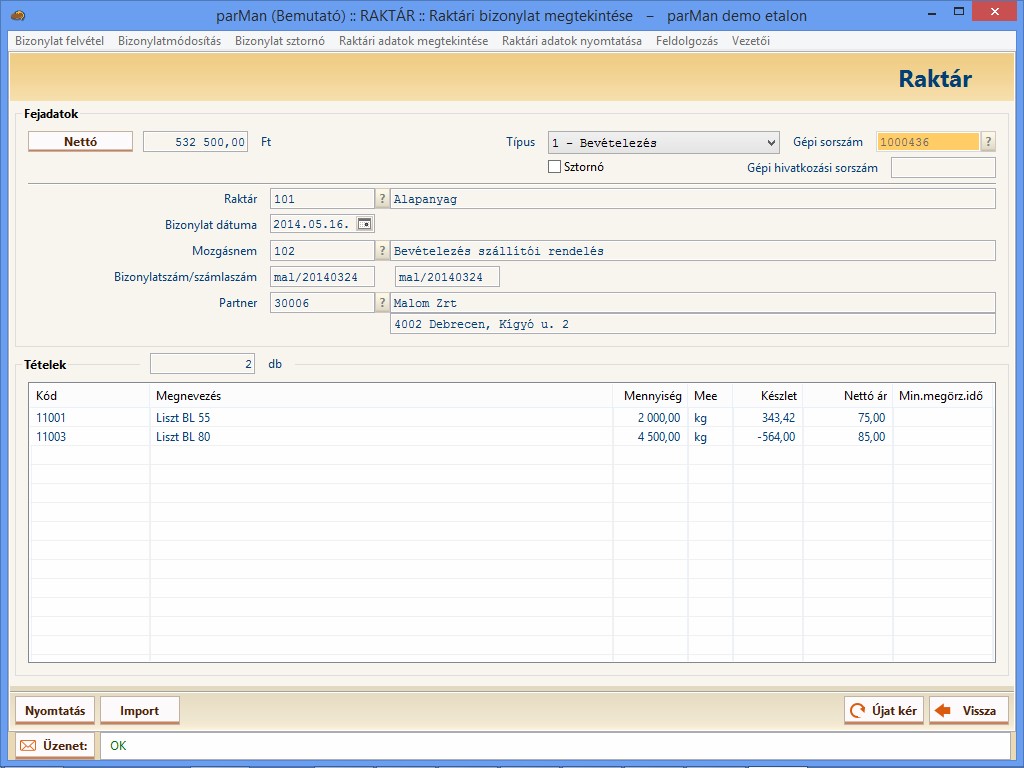The height and width of the screenshot is (768, 1024).
Task: Click net price 75,00
Action: pos(872,418)
